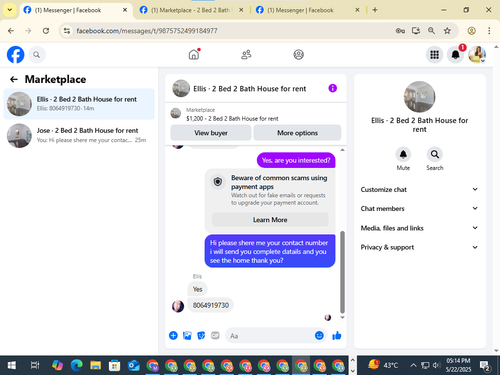
Task: Bookmark this page with the star
Action: click(447, 31)
